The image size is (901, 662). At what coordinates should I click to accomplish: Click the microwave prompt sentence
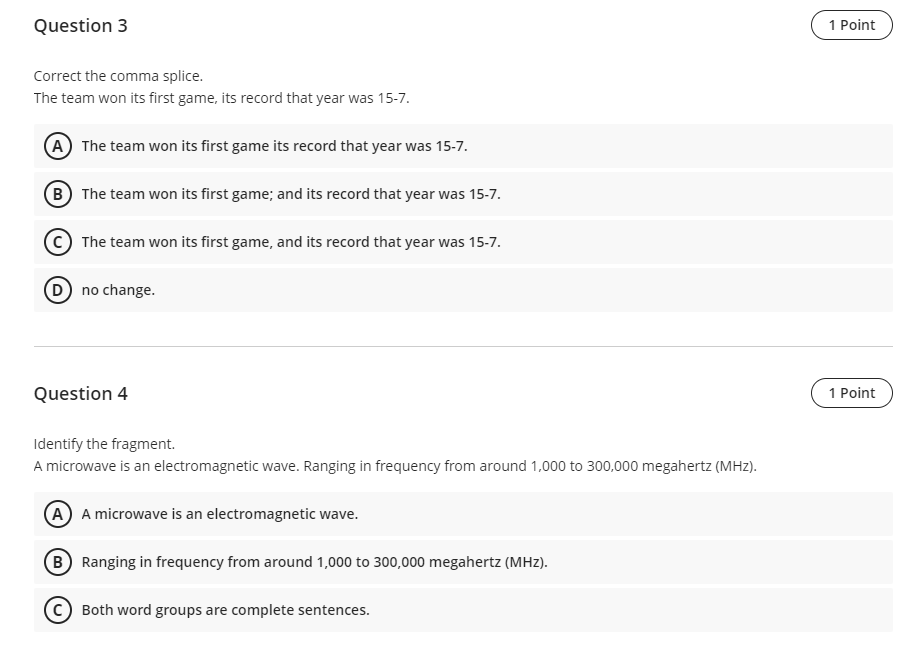point(395,465)
